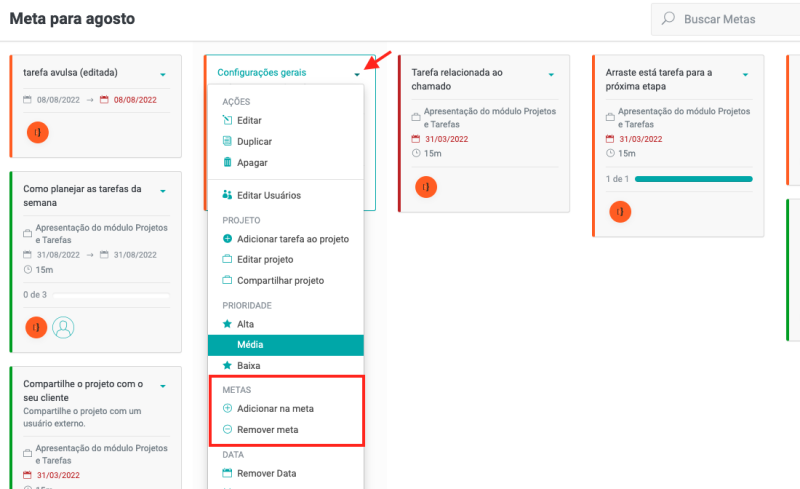Image resolution: width=800 pixels, height=489 pixels.
Task: Collapse the Configurações gerais dropdown arrow
Action: click(357, 74)
